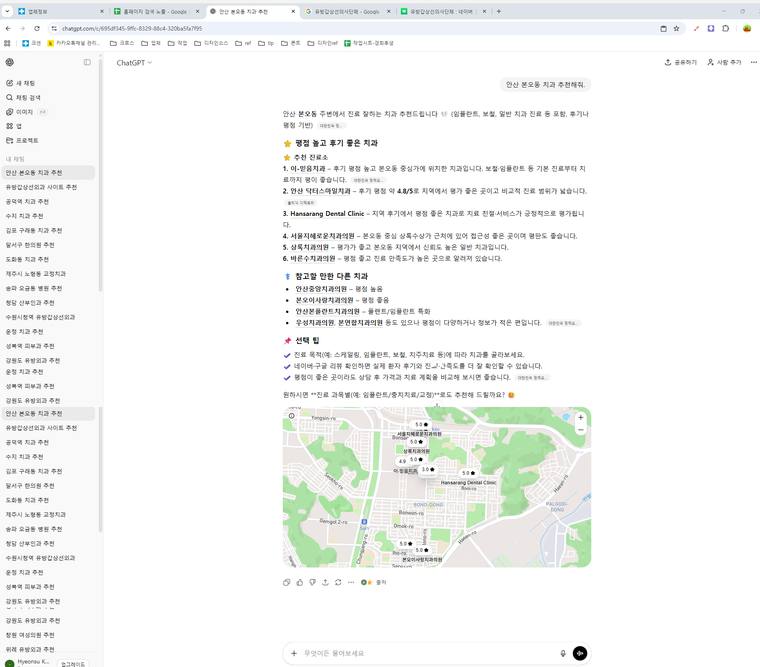Click the red pen extension icon
Screen dimensions: 760x667
[696, 29]
